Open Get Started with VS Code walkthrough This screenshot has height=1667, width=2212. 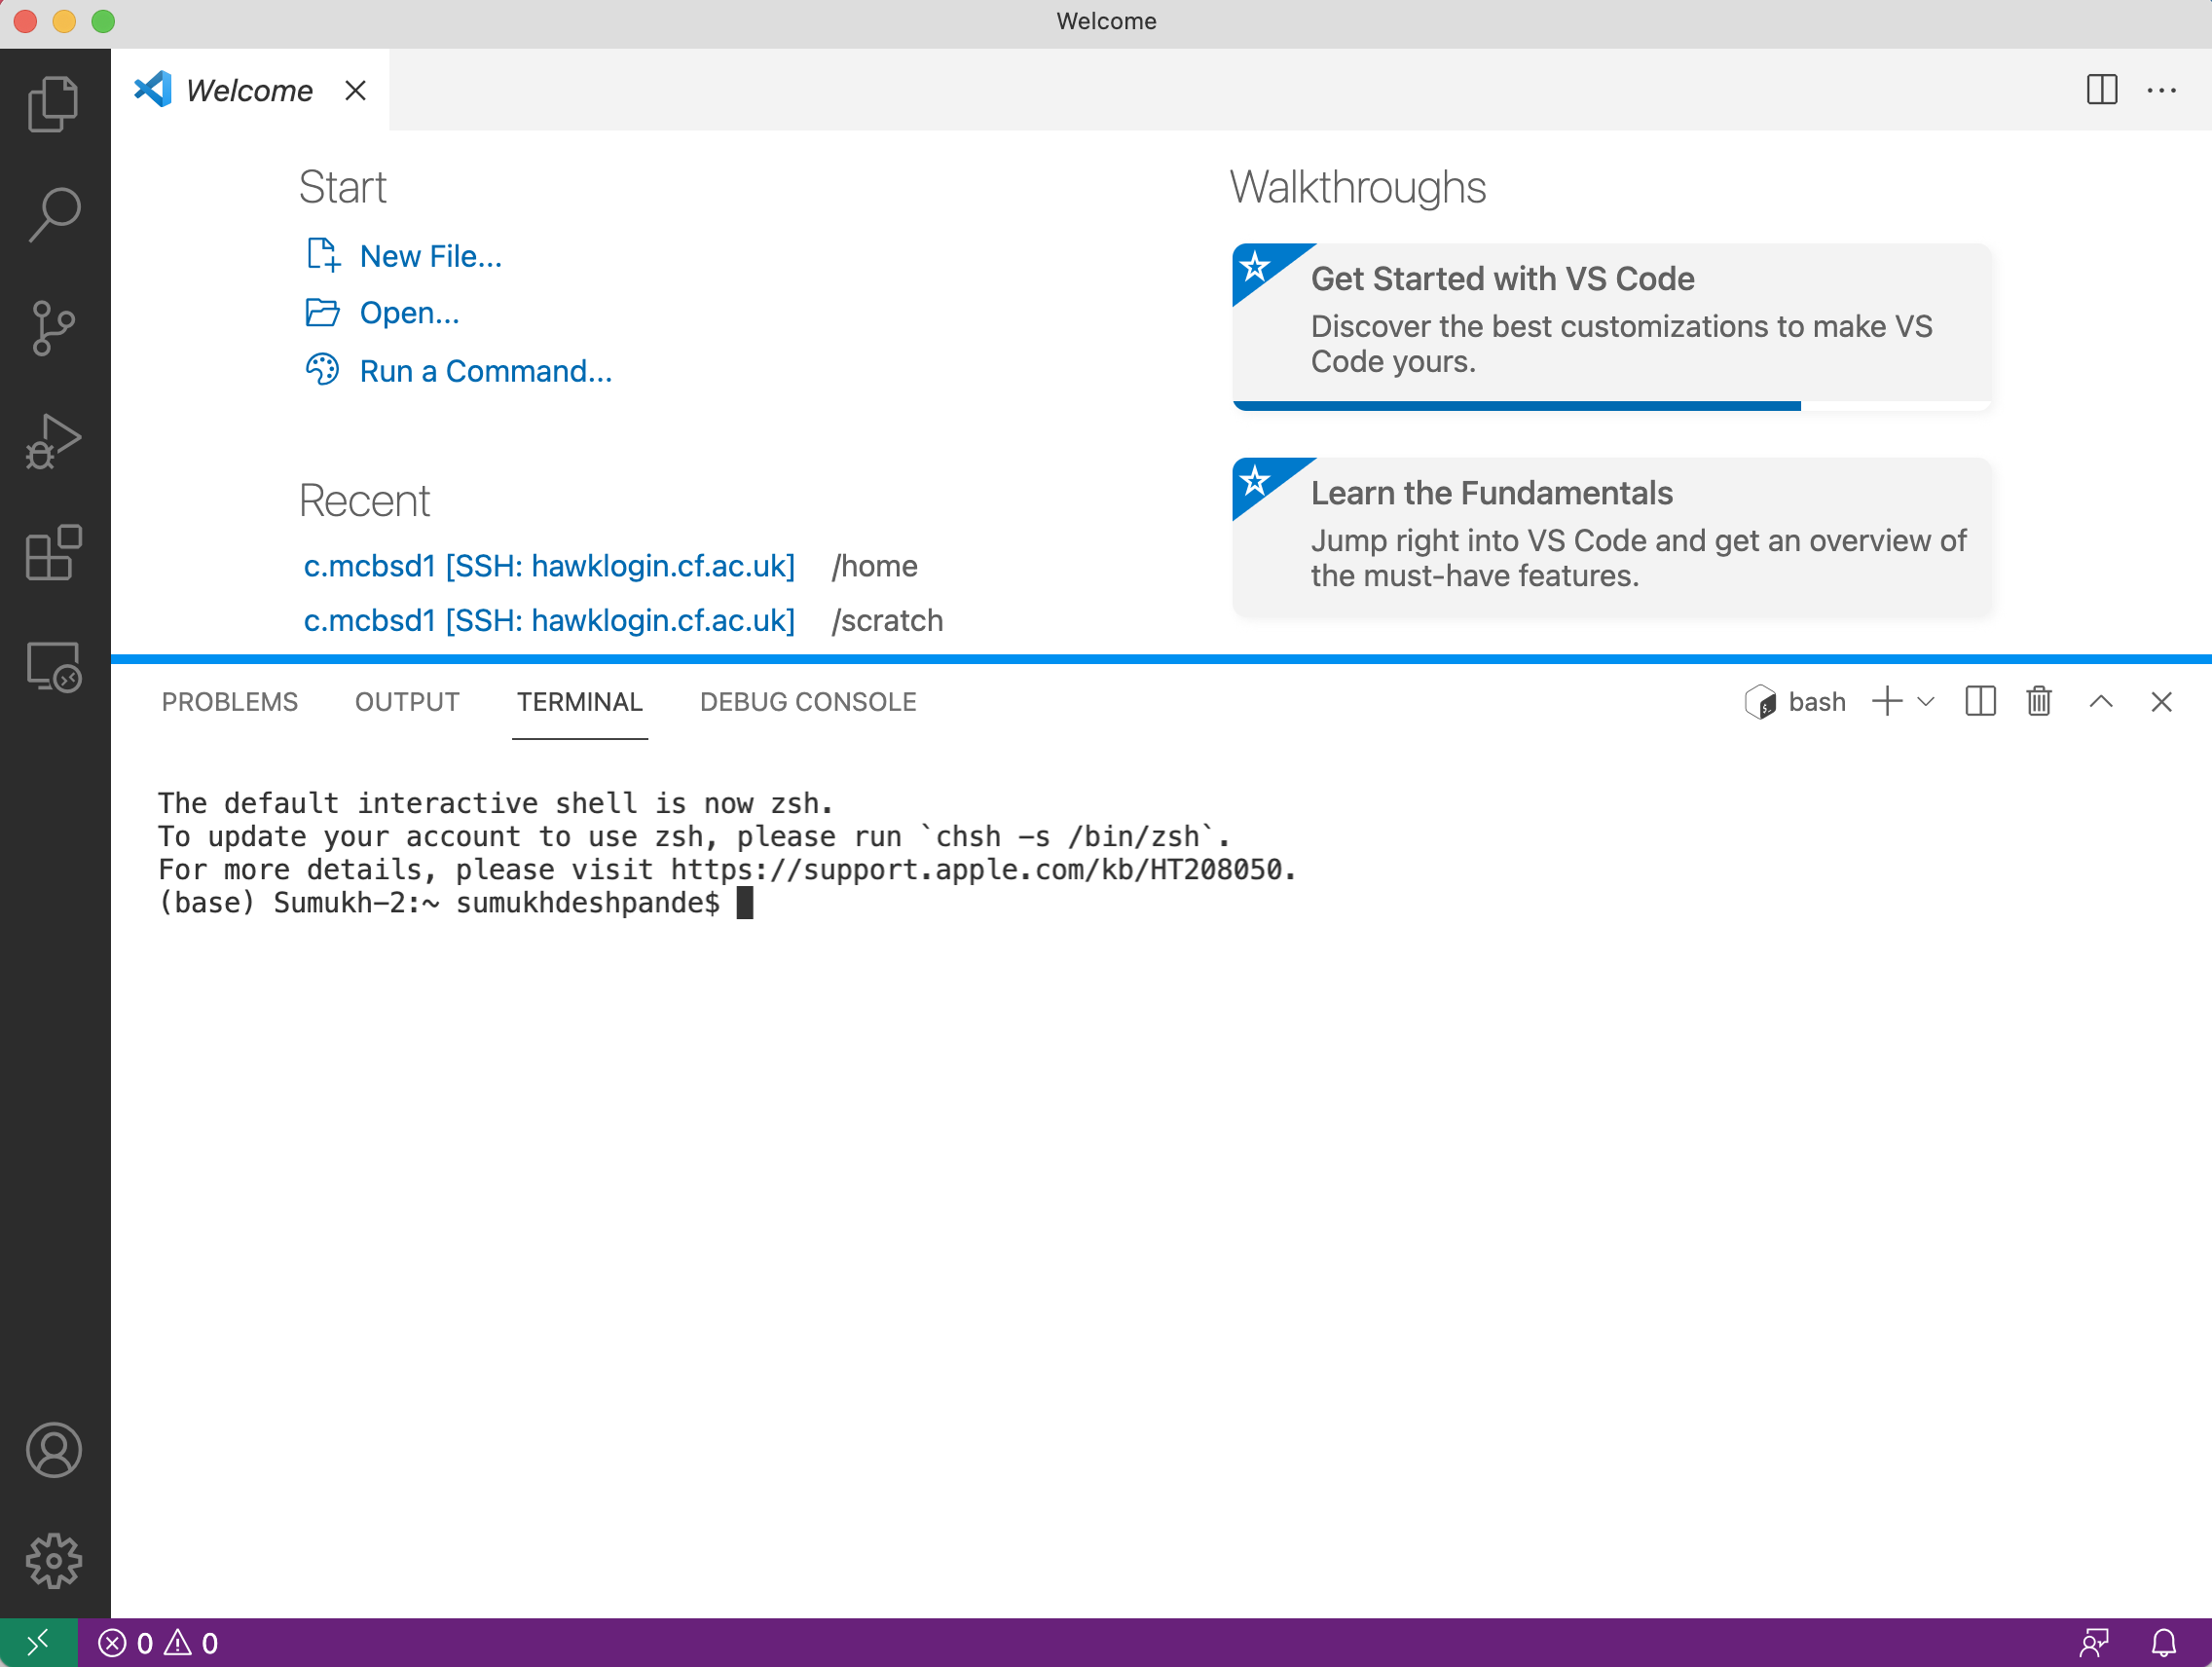[x=1612, y=325]
